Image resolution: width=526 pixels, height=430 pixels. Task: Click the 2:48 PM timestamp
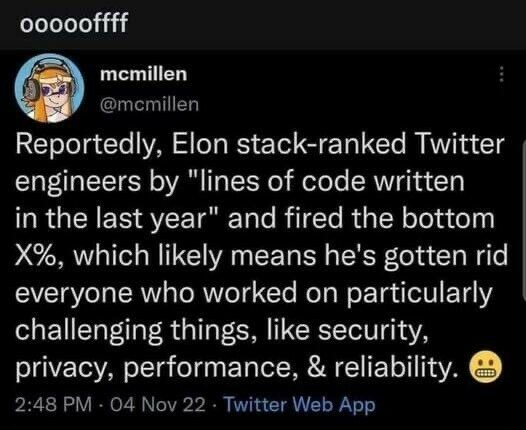point(53,404)
